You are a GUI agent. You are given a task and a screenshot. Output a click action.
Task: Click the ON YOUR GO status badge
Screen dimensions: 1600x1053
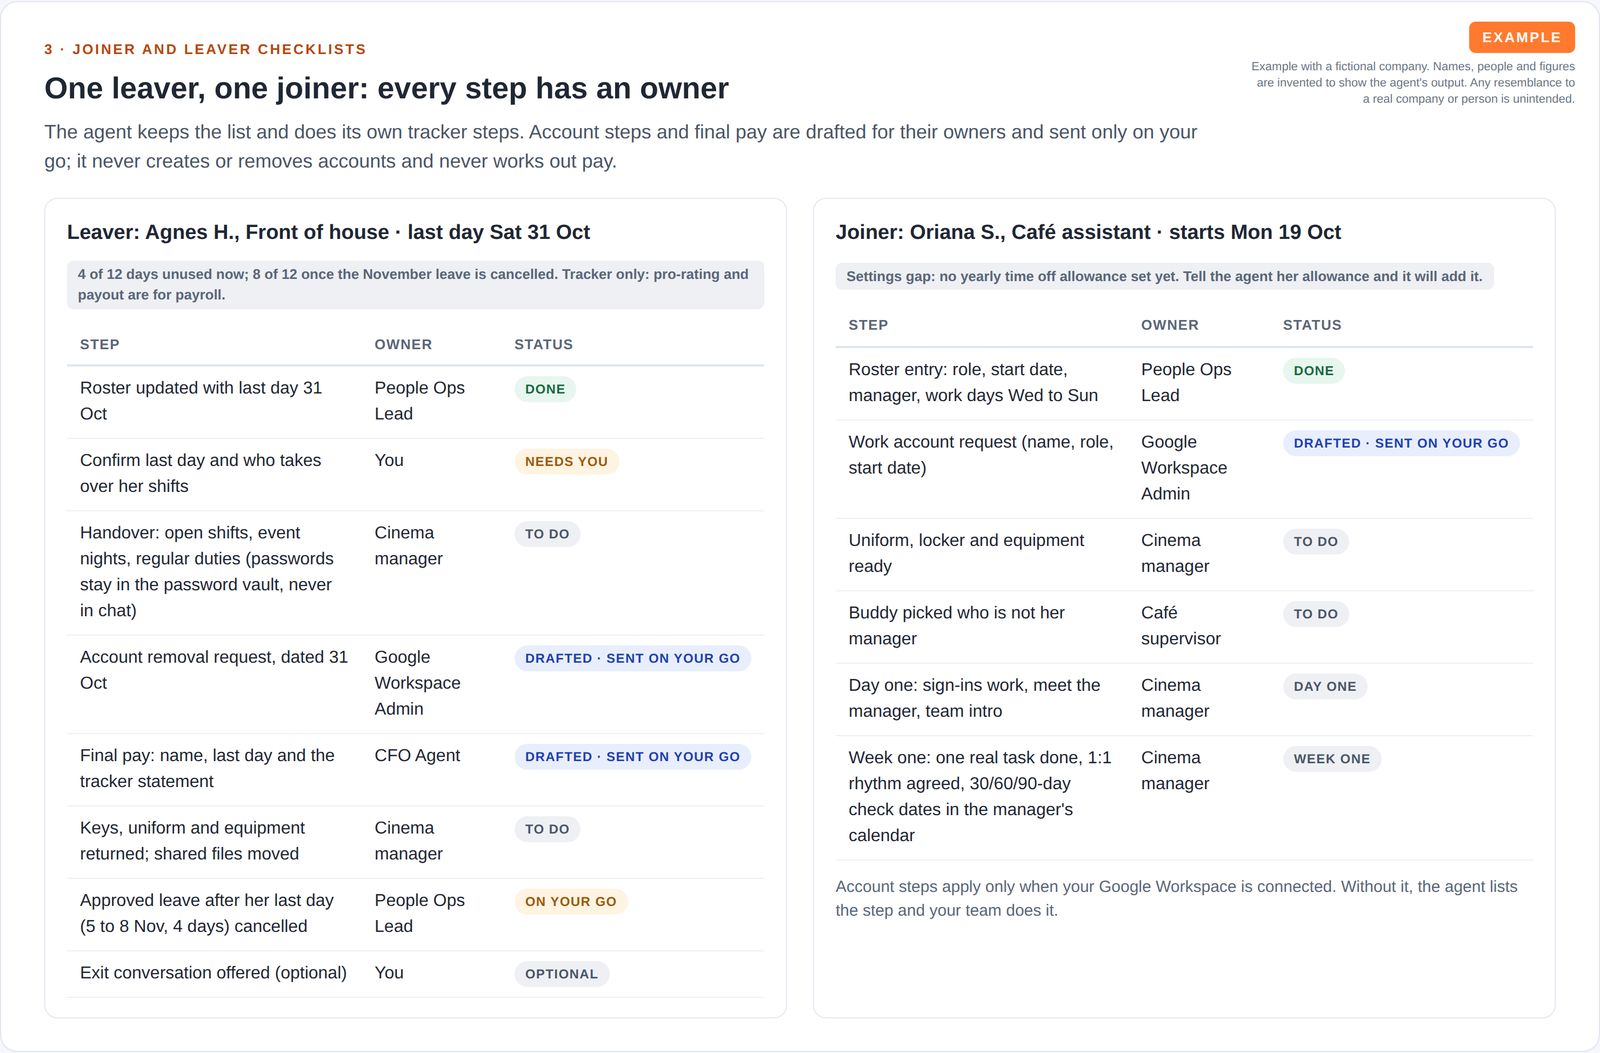[571, 901]
